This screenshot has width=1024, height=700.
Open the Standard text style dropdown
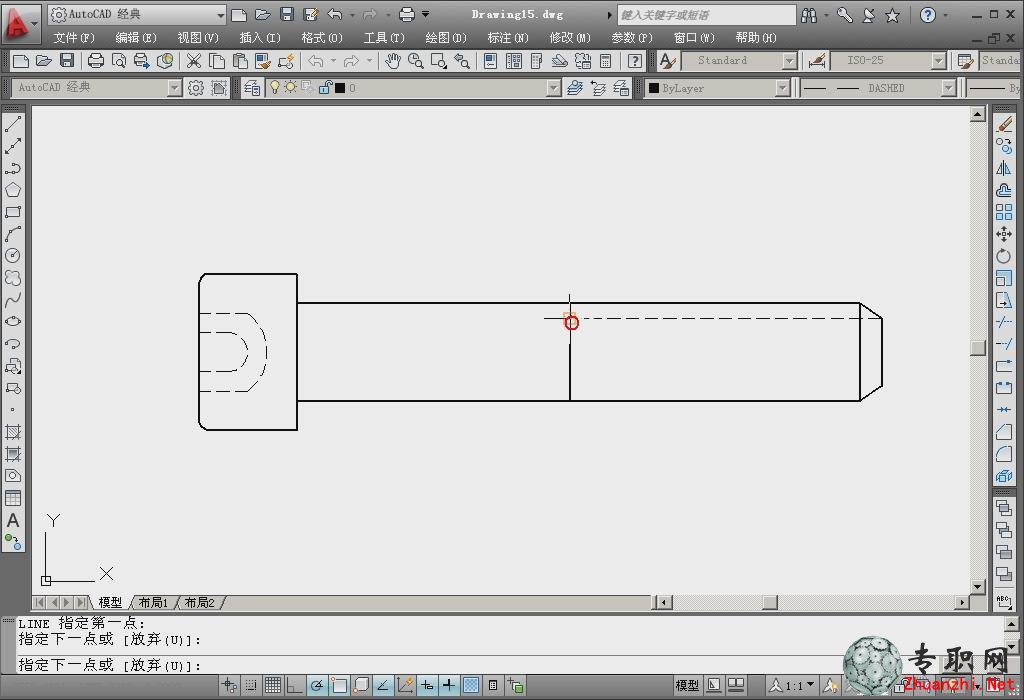tap(790, 61)
